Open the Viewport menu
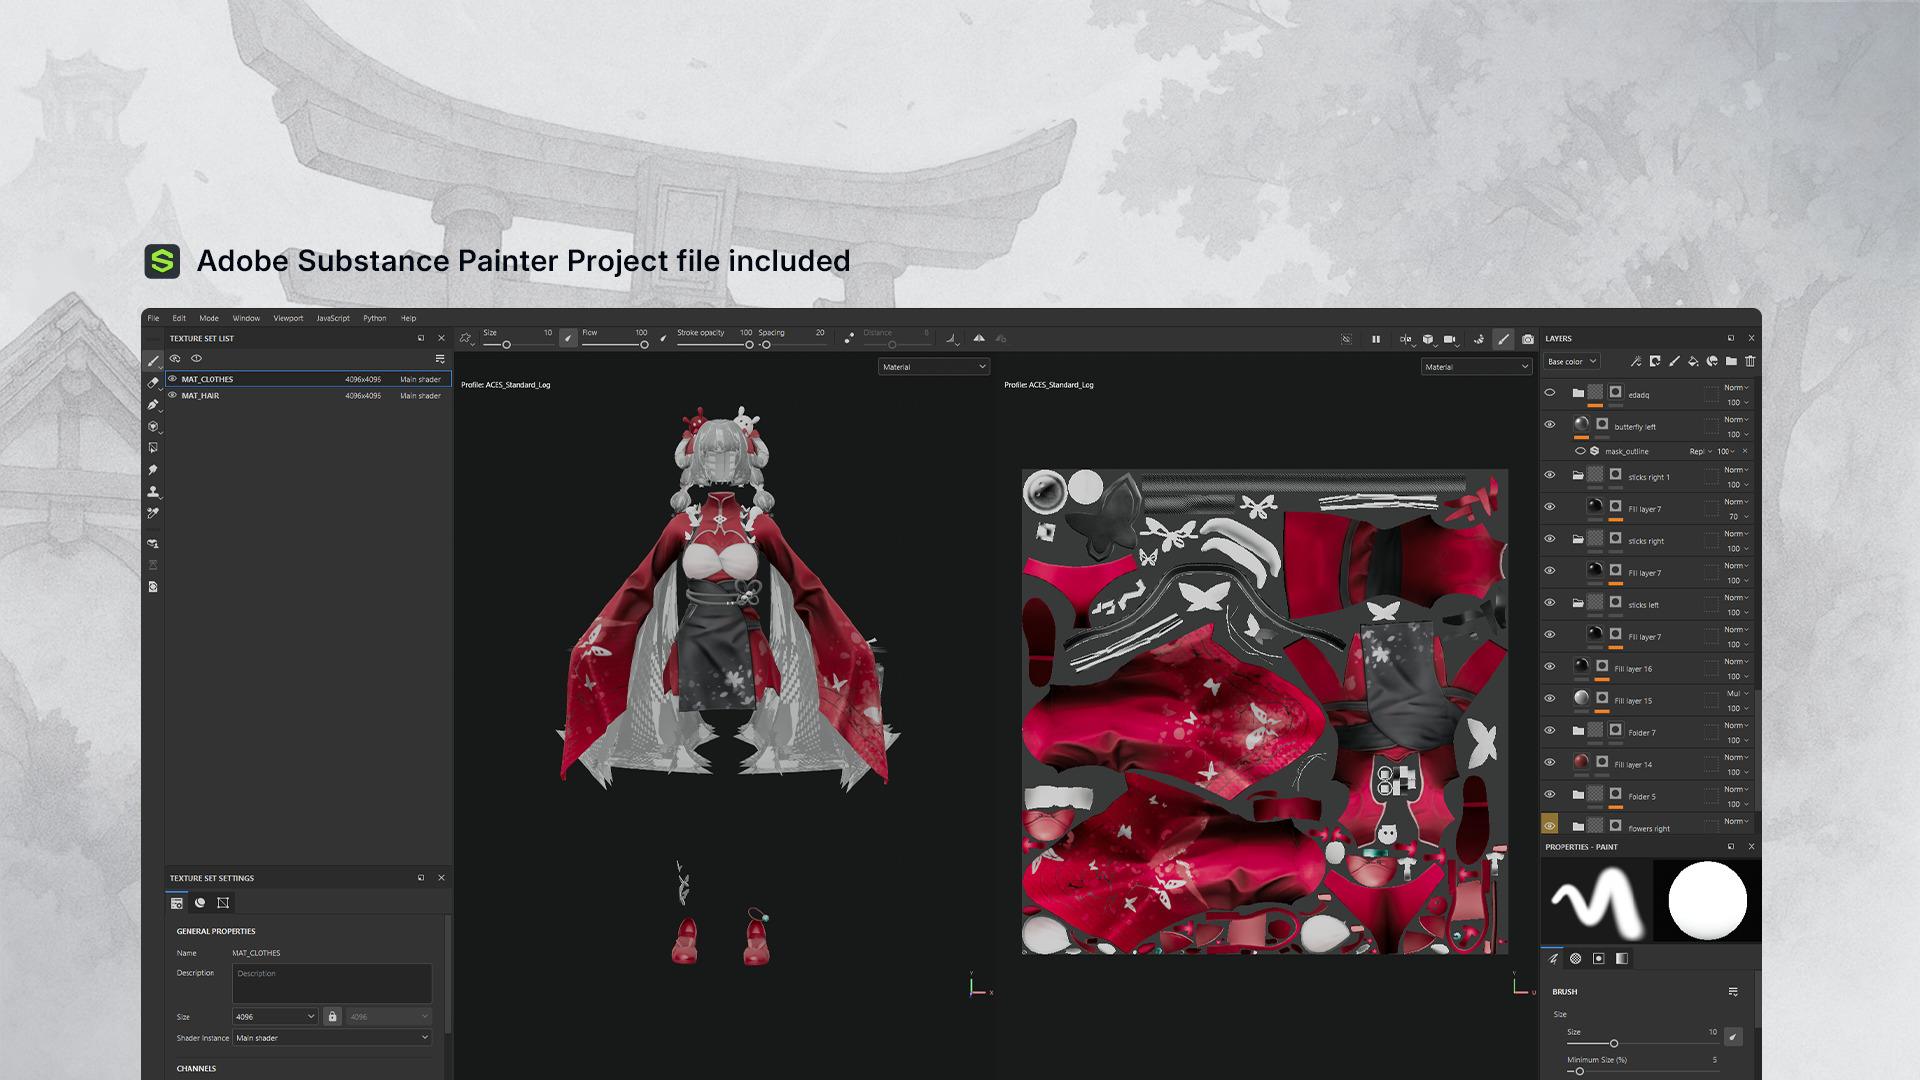This screenshot has height=1080, width=1920. [x=288, y=318]
